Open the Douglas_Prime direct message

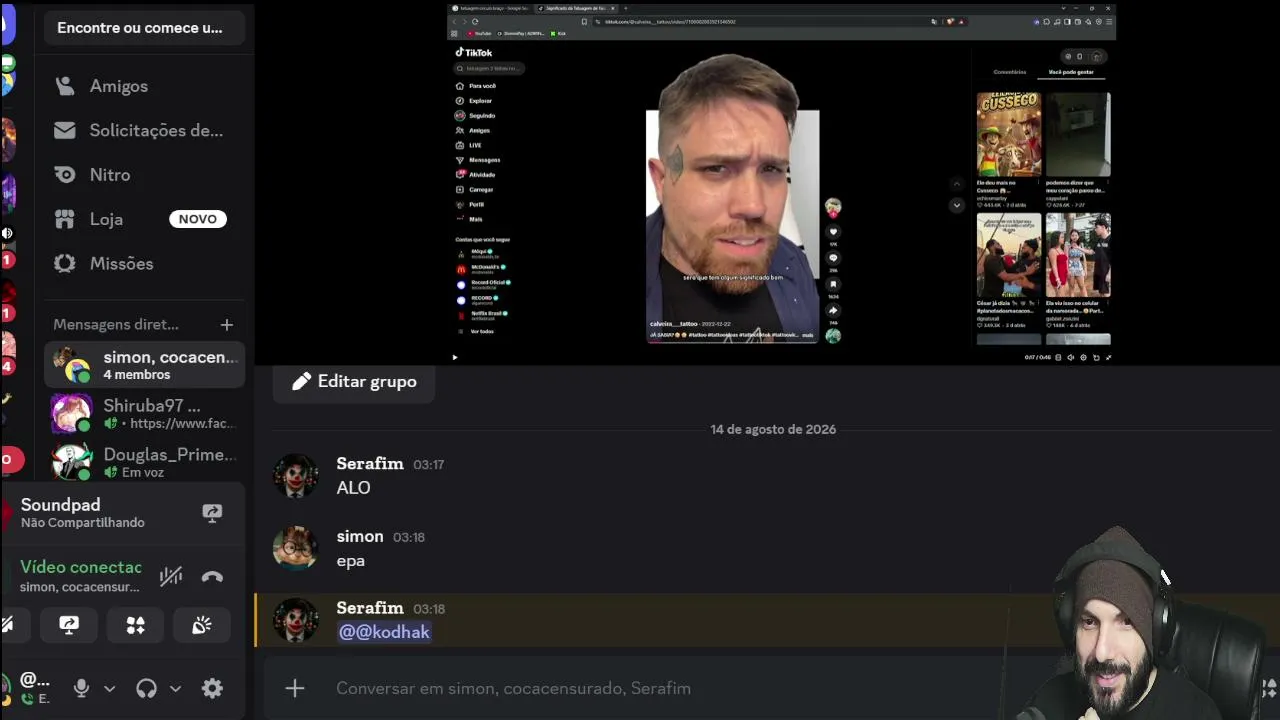pos(144,462)
